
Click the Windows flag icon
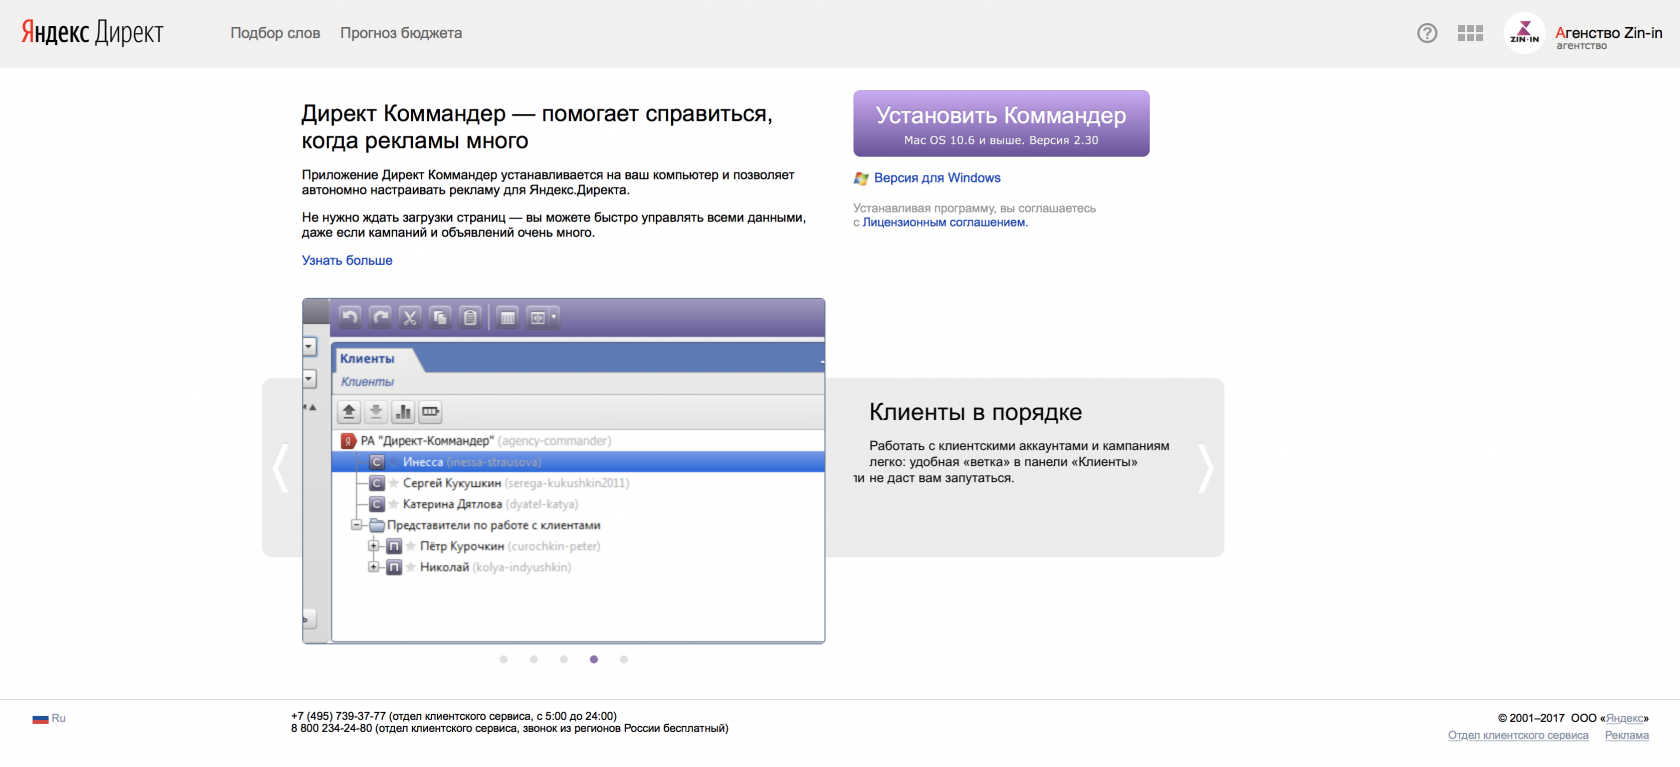click(x=861, y=178)
